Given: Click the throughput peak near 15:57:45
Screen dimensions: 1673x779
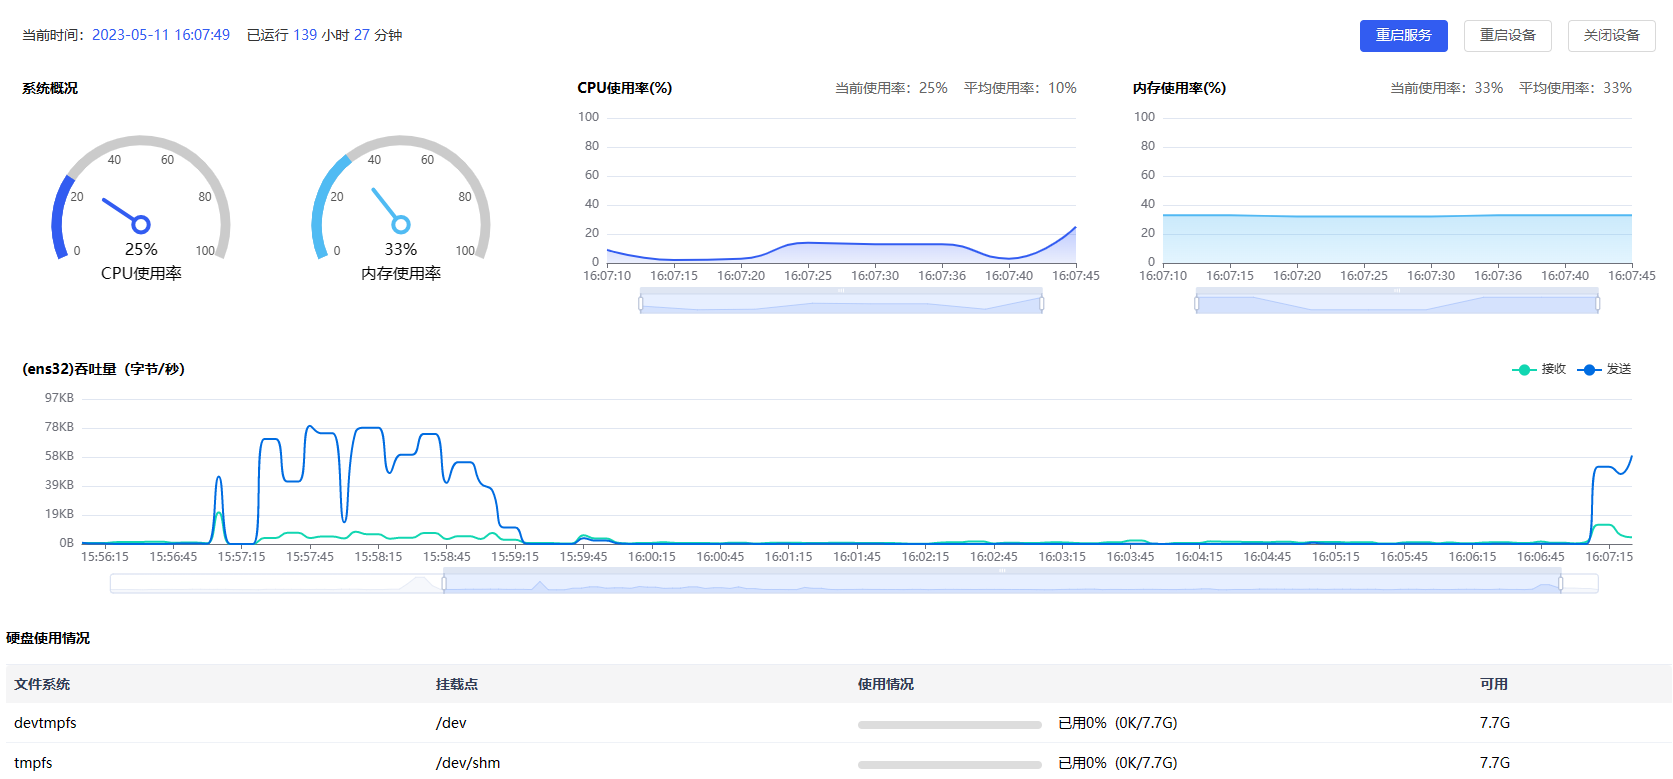Looking at the screenshot, I should (x=310, y=427).
